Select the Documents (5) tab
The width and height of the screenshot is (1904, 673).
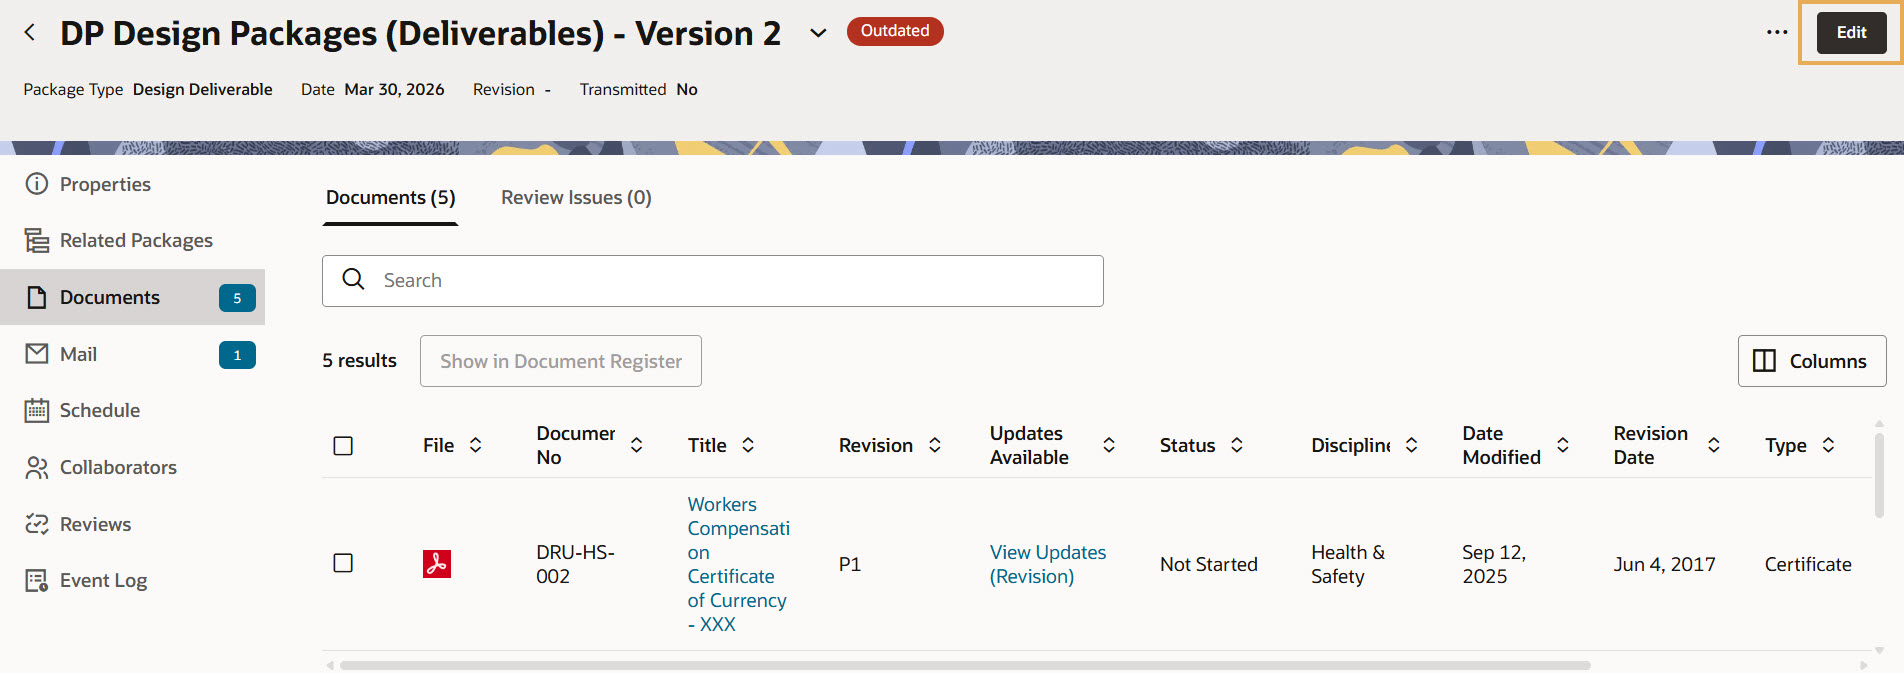pos(390,198)
